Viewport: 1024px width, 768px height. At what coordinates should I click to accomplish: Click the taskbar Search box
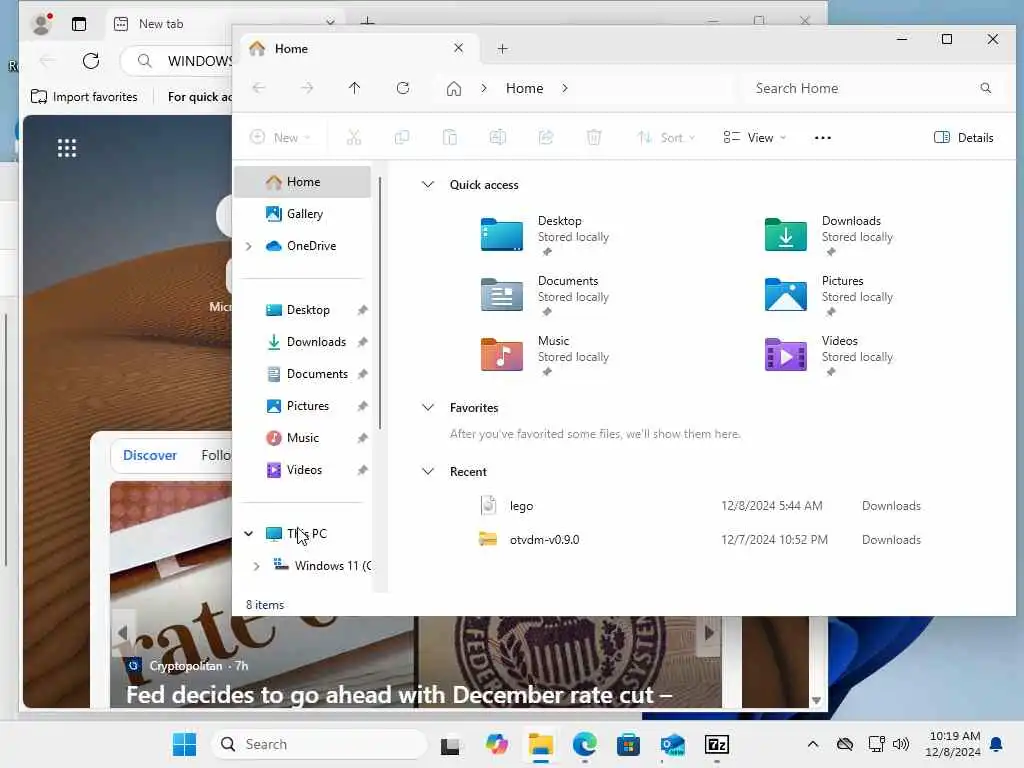tap(319, 744)
